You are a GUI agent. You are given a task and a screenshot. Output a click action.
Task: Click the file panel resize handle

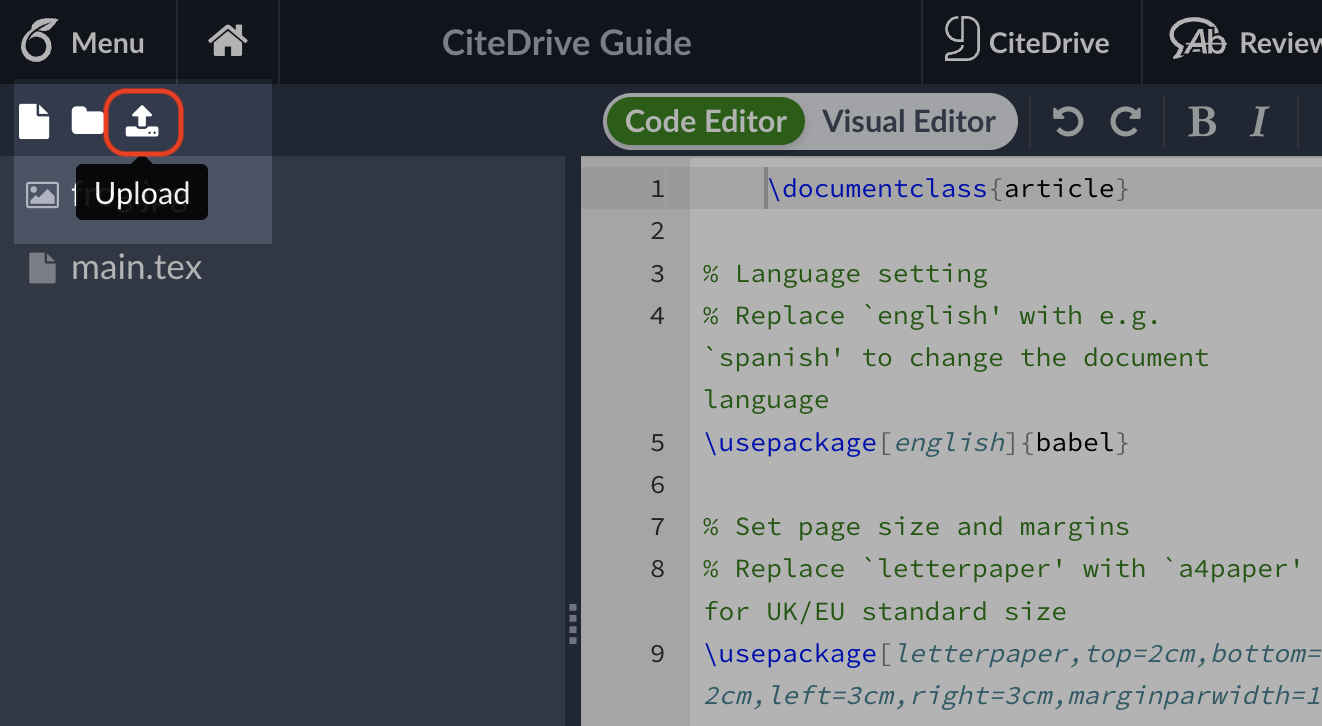(573, 625)
